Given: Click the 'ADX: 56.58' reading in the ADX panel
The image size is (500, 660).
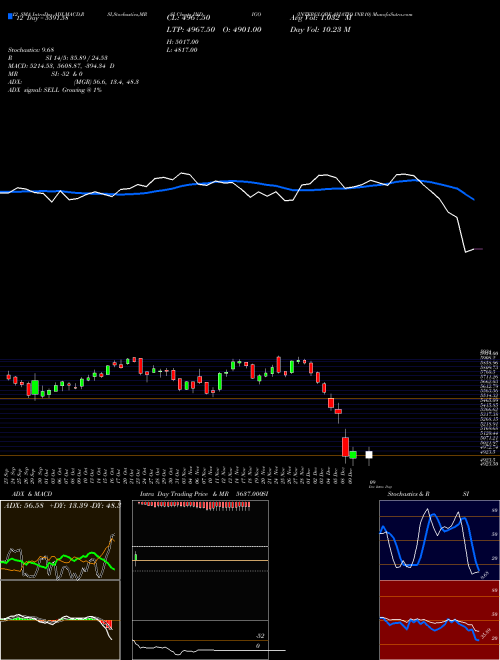Looking at the screenshot, I should pos(24,505).
